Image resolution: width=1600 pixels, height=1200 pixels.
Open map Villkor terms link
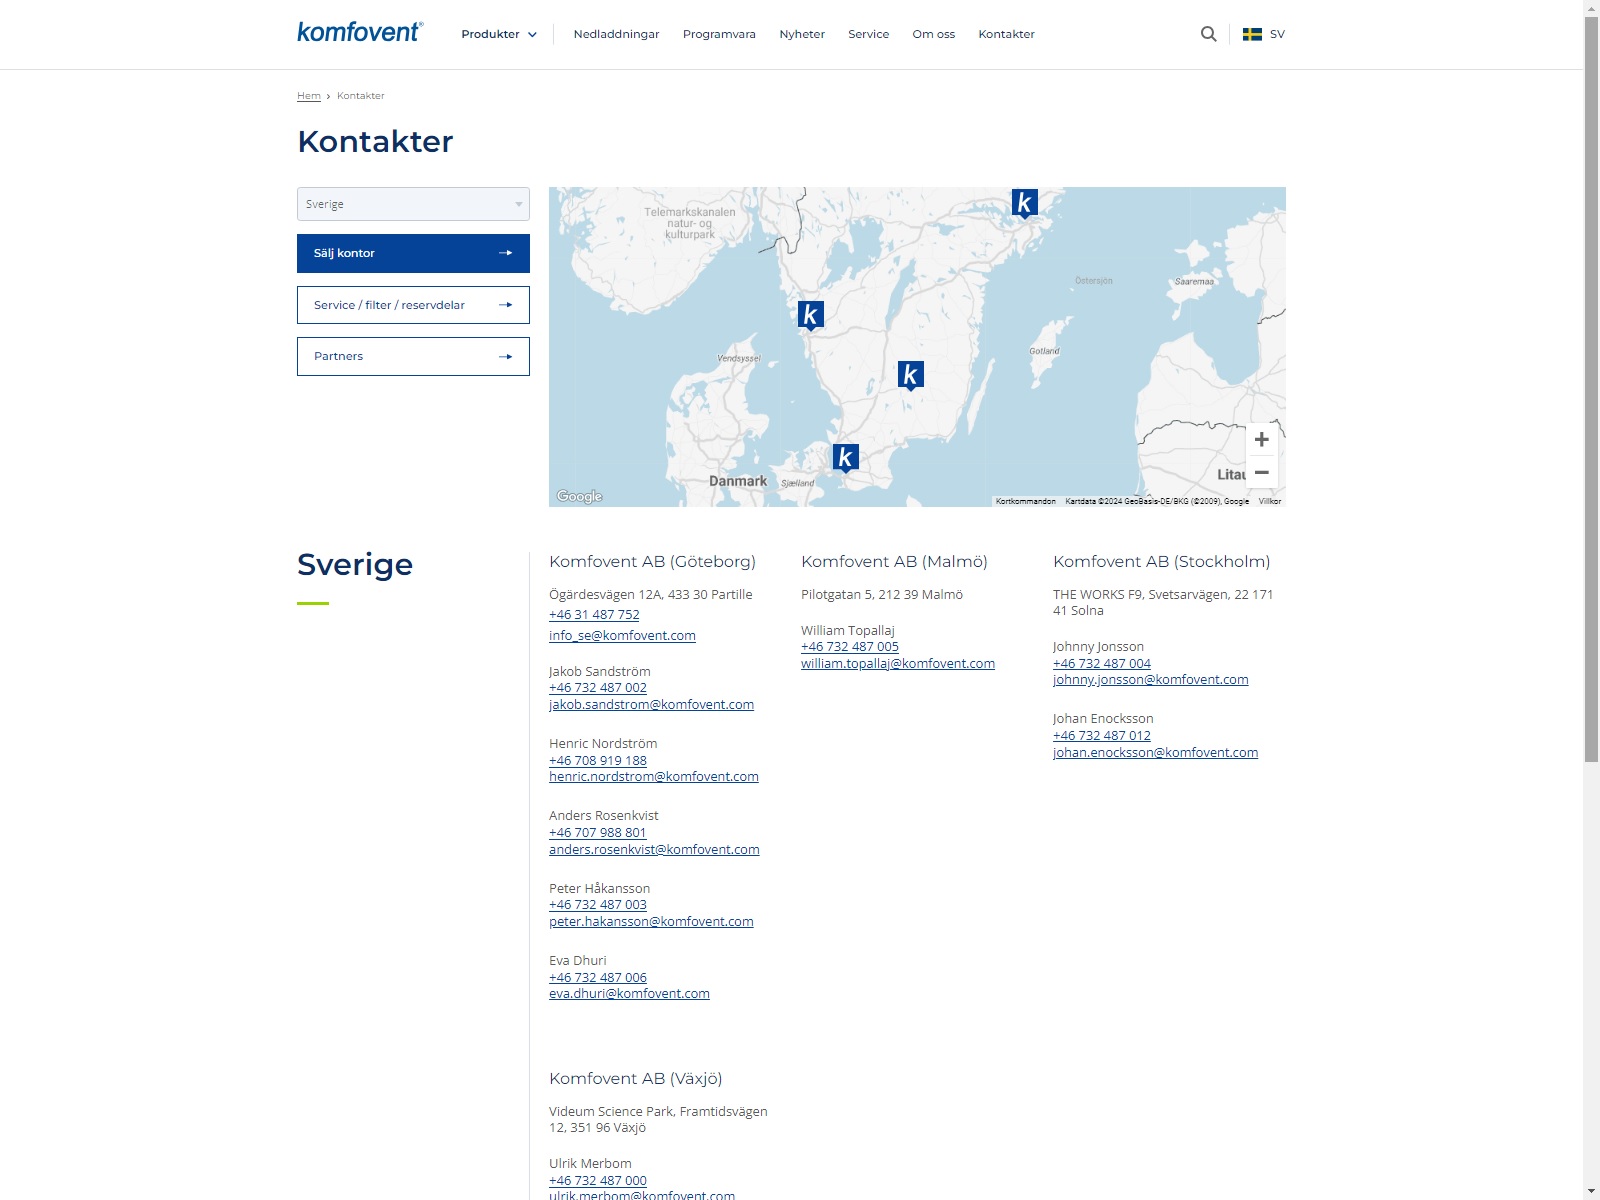click(1270, 501)
